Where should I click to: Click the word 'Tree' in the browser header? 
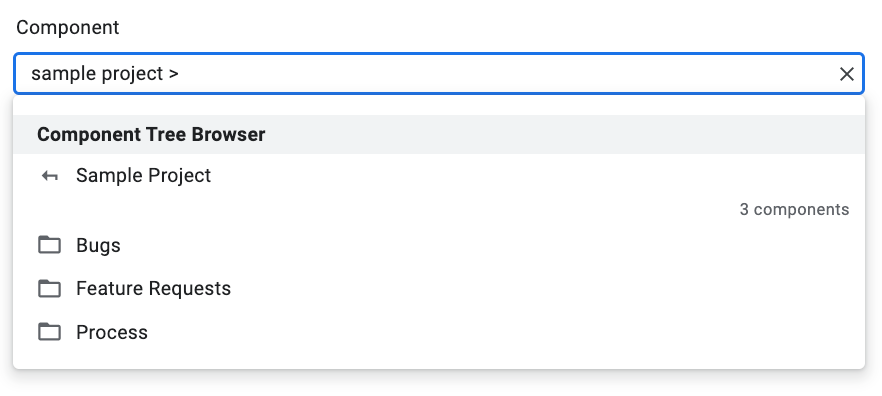[166, 134]
